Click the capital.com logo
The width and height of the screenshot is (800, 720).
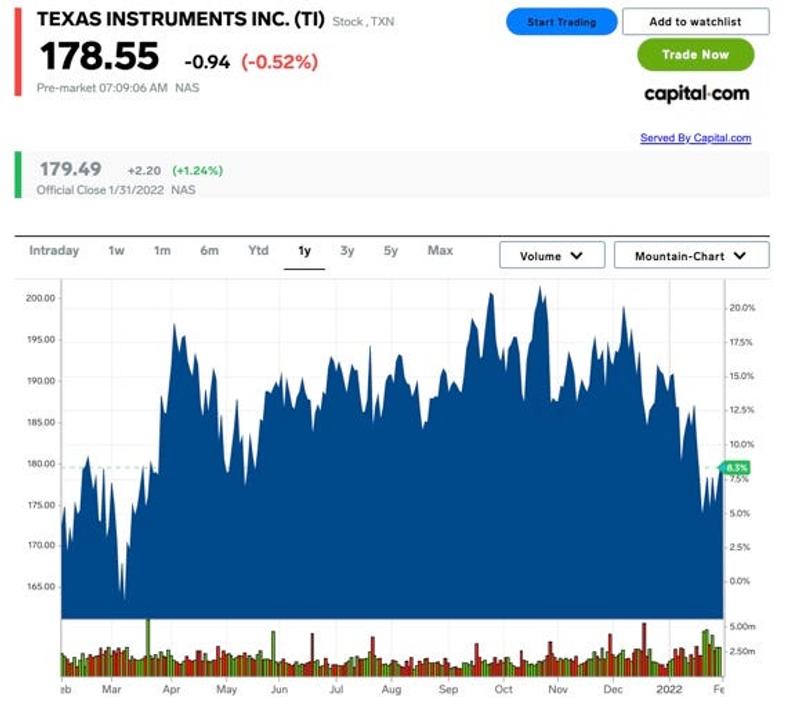(696, 94)
